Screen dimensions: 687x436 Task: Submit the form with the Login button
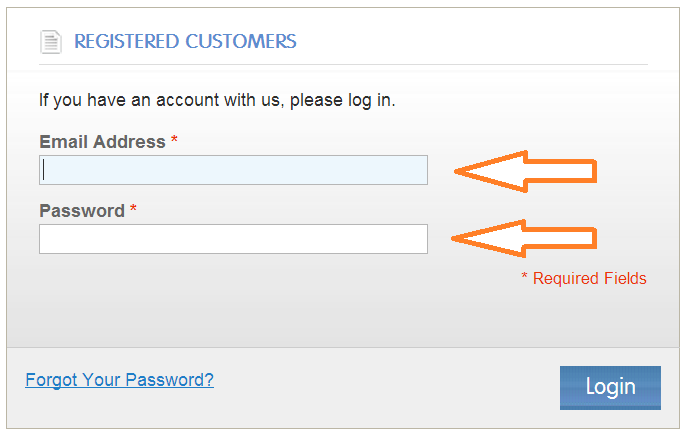point(610,388)
